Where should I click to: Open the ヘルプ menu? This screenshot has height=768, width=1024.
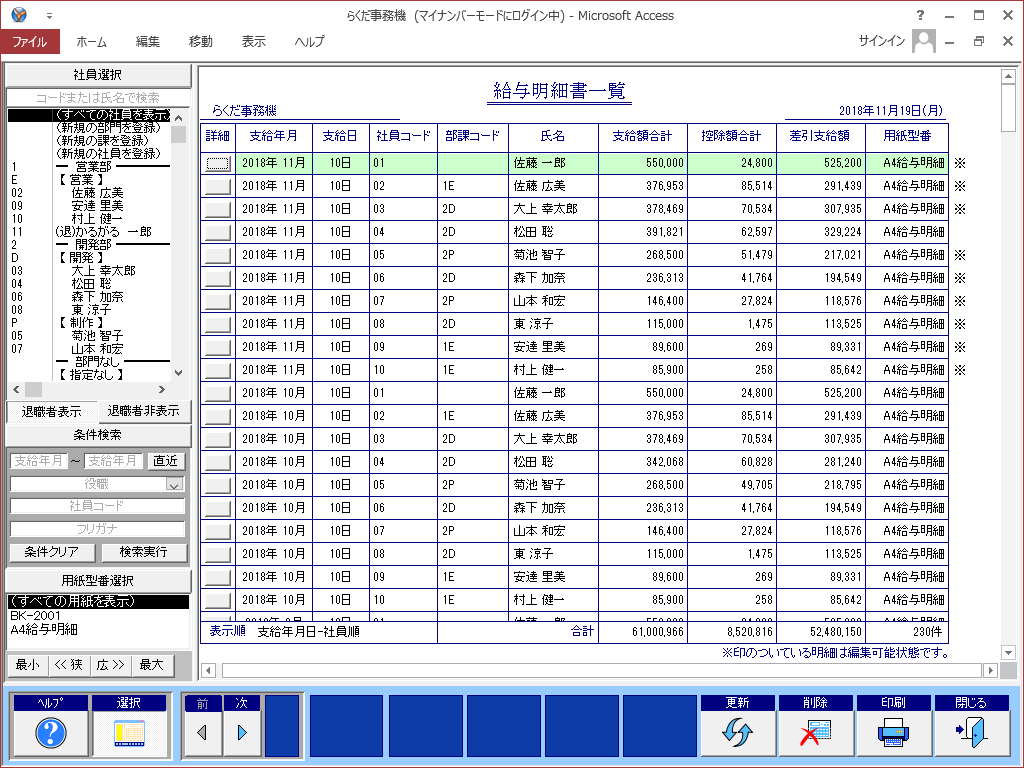309,41
